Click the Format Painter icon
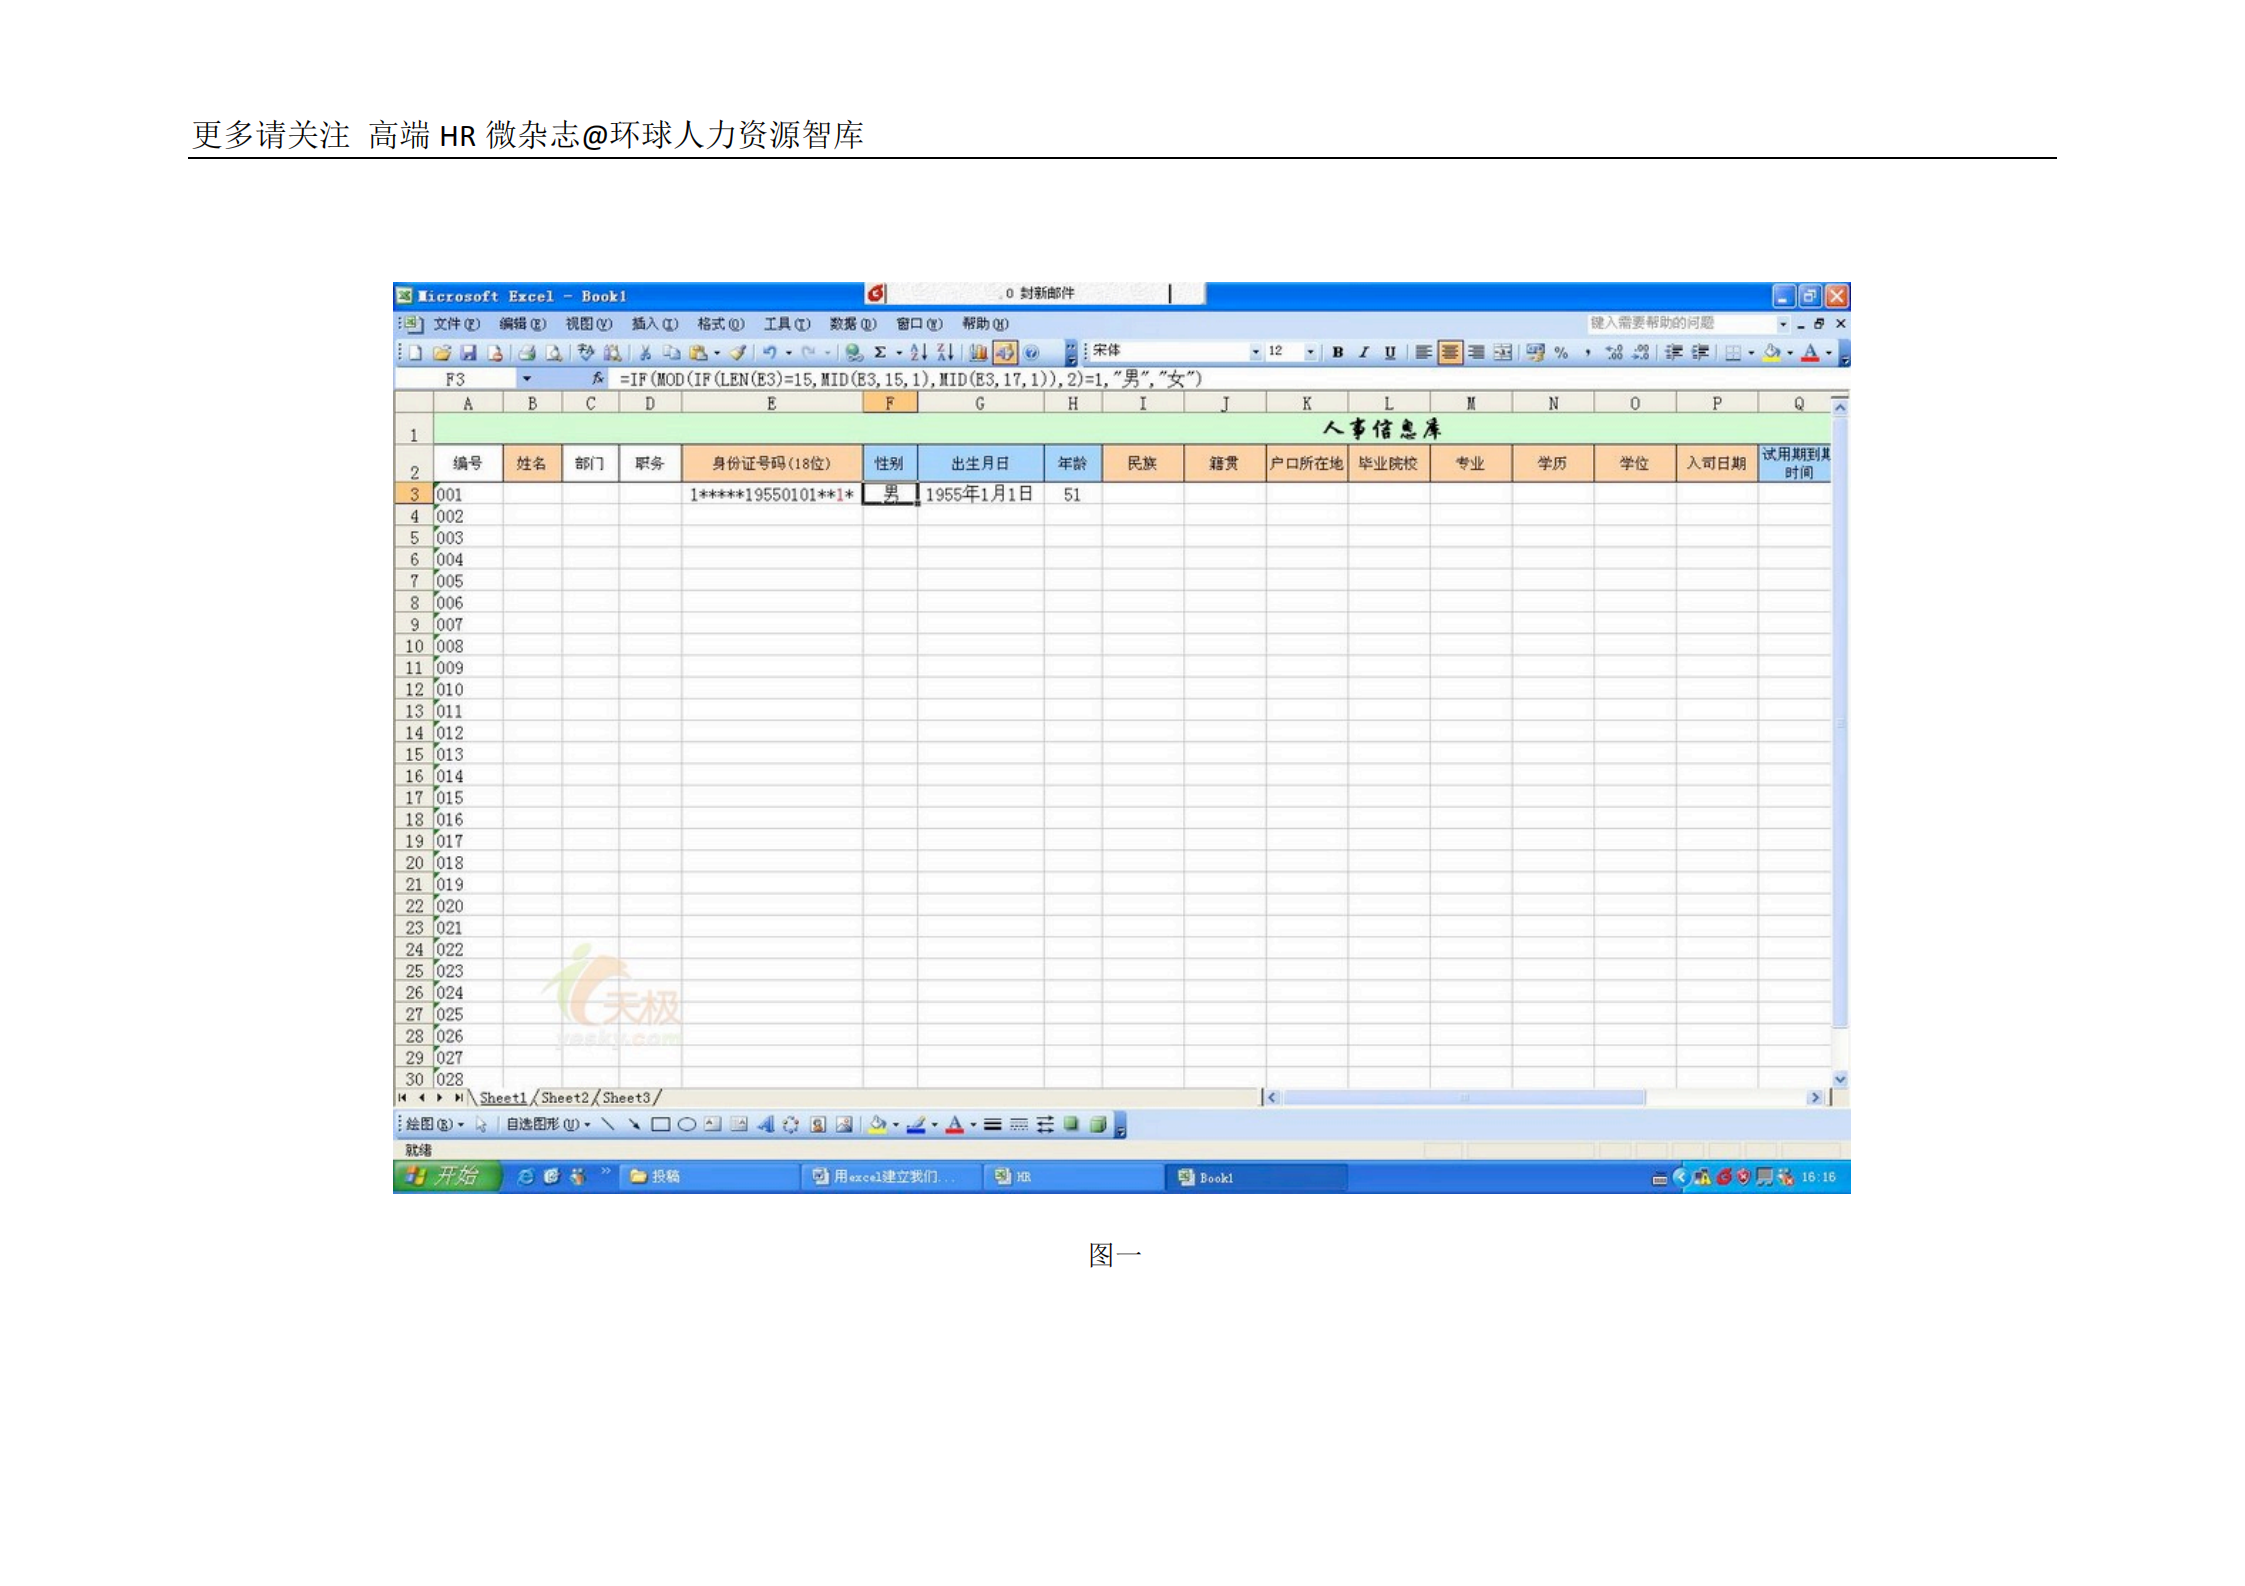 (x=736, y=352)
